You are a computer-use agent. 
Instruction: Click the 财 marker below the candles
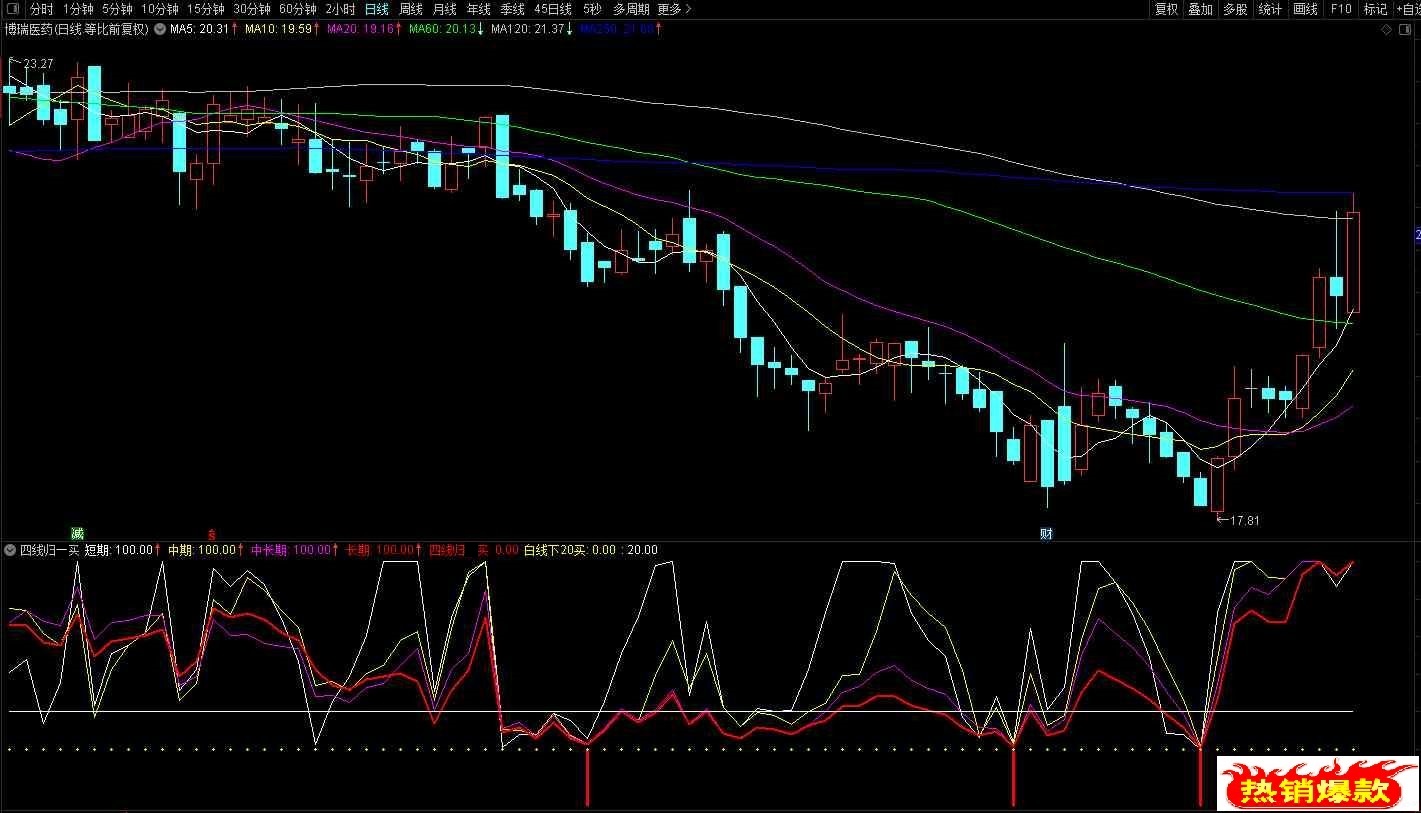click(x=1046, y=533)
